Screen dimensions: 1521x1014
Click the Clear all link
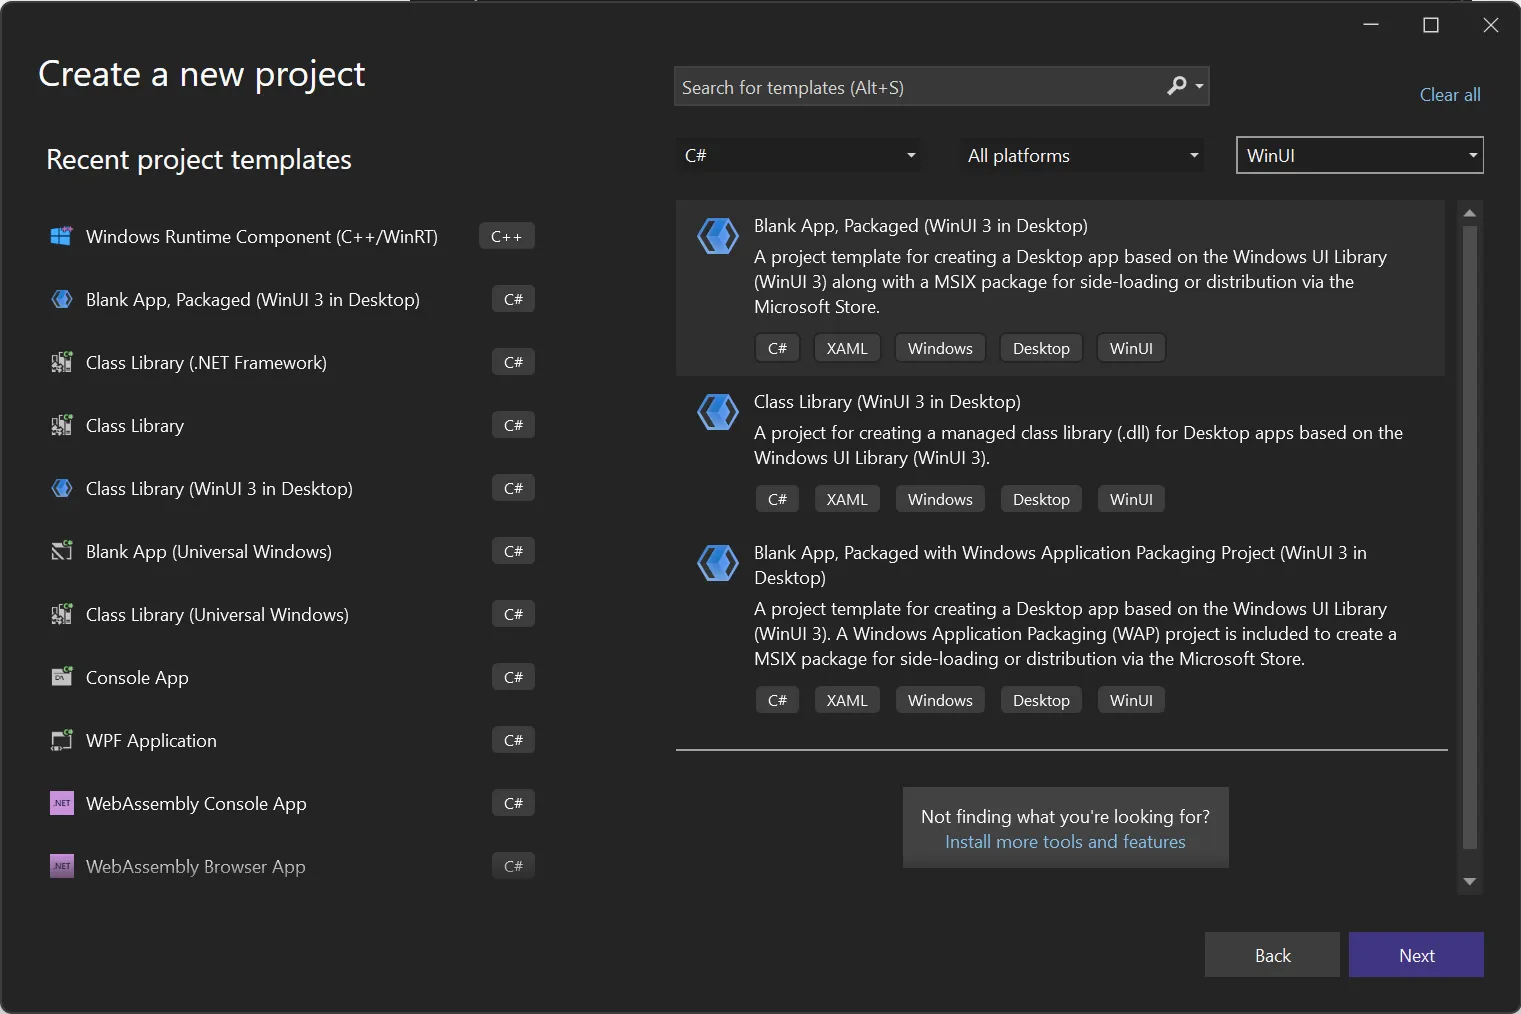(x=1449, y=94)
